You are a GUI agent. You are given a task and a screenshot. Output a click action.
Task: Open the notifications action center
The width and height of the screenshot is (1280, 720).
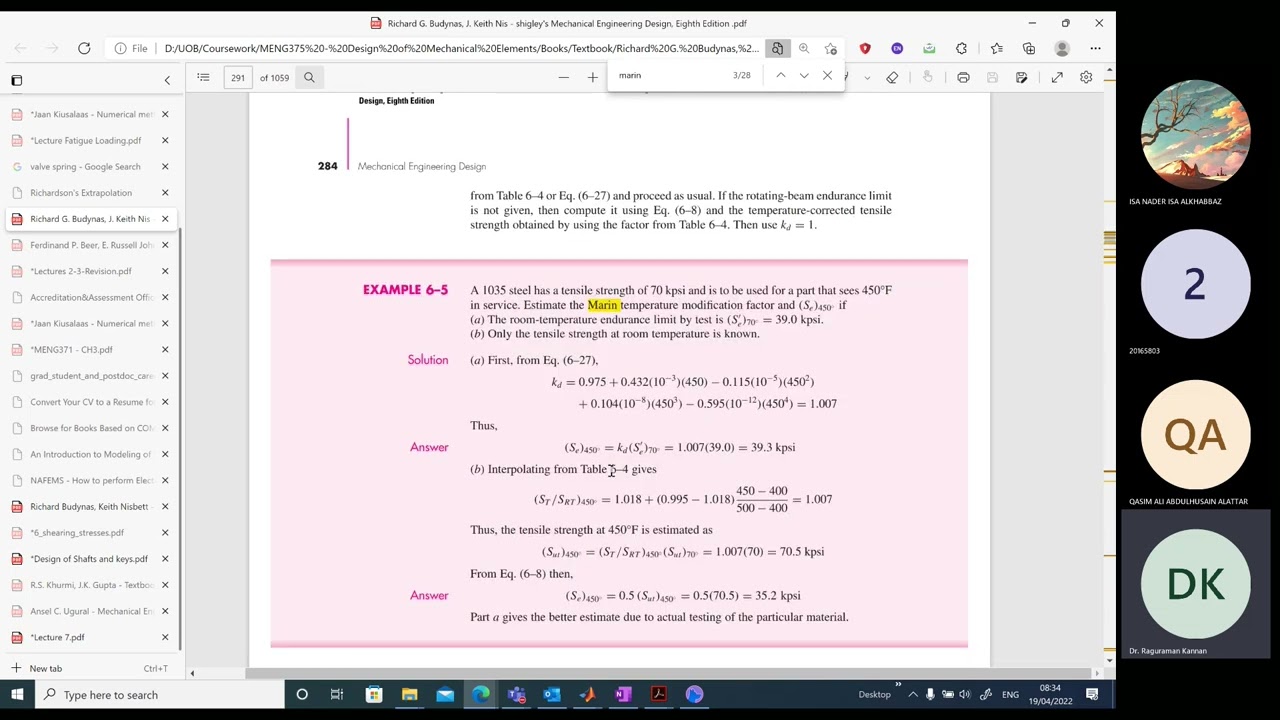1092,694
